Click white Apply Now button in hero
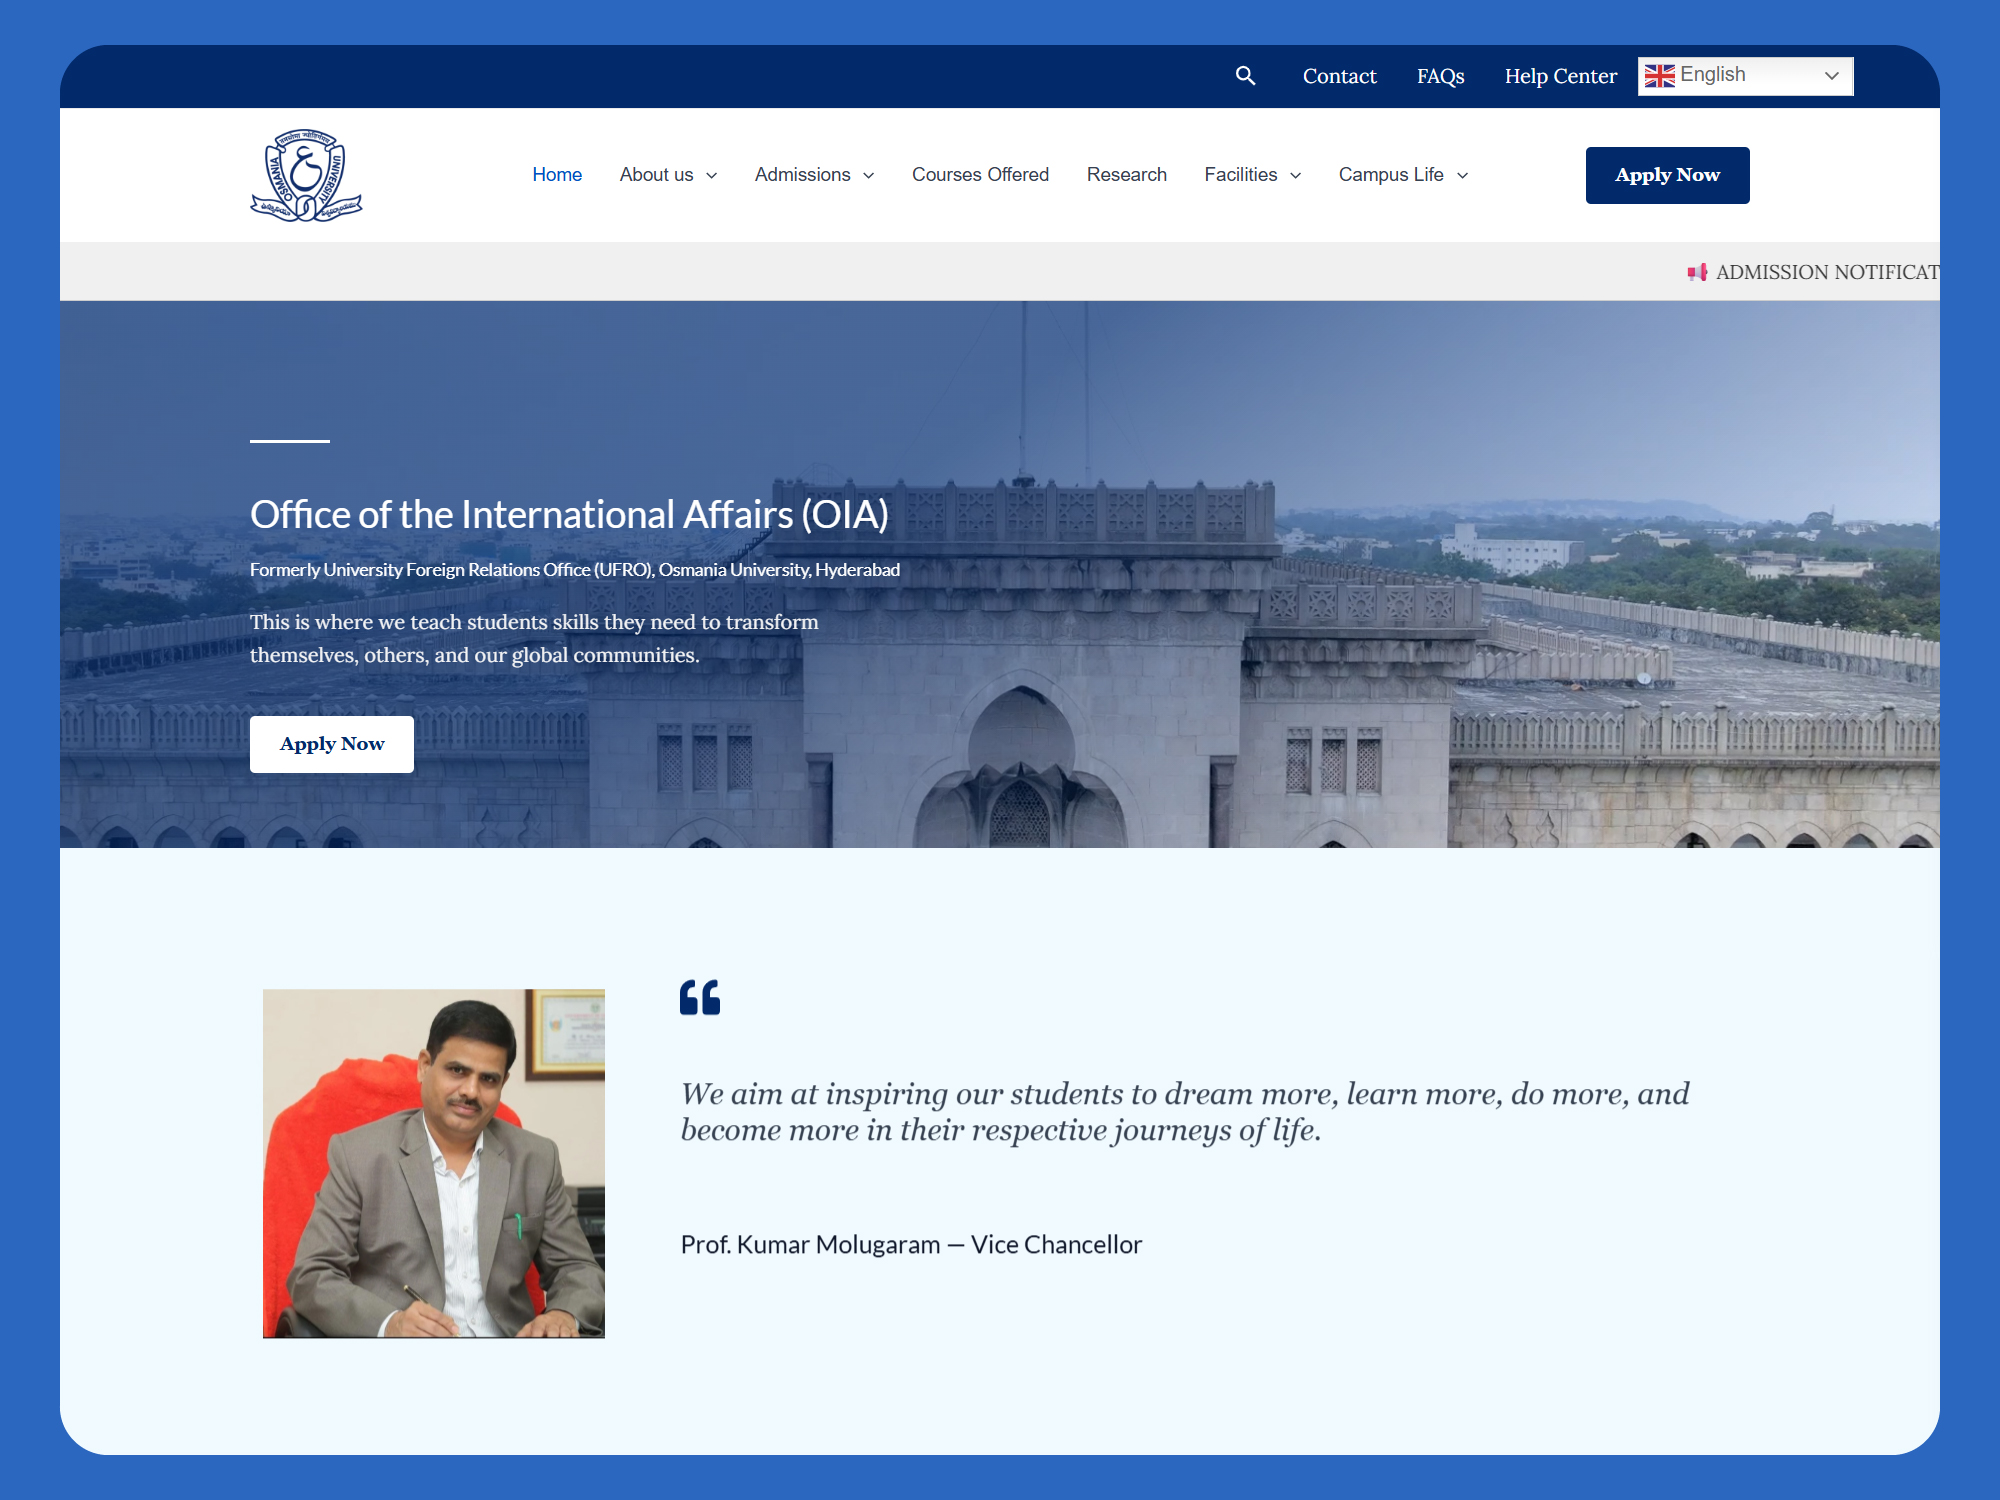 (x=332, y=744)
